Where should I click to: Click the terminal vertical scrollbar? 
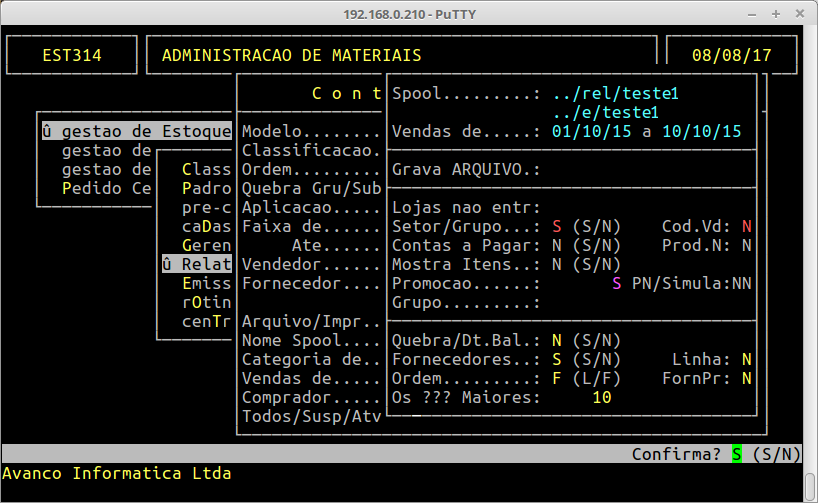point(811,250)
